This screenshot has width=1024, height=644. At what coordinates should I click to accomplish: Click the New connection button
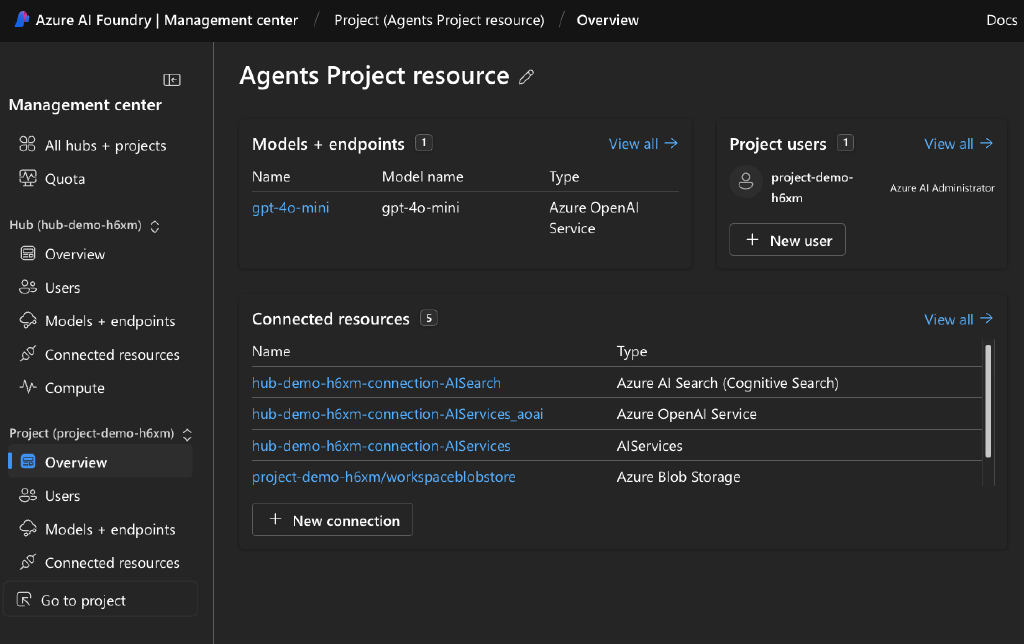(332, 519)
